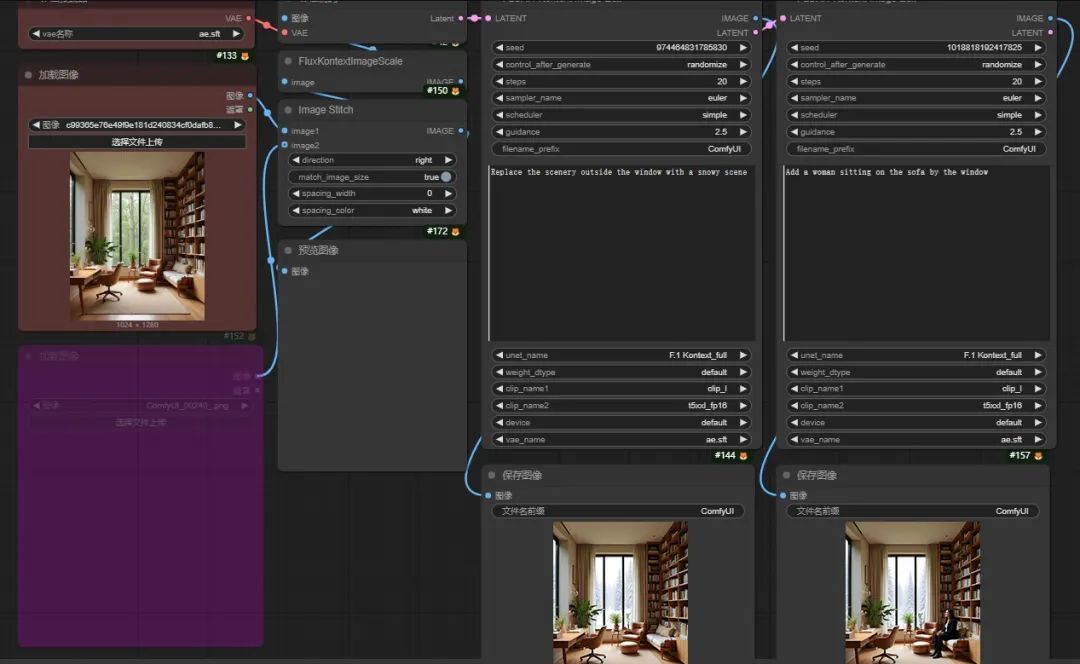Click the prompt box reading 'Add a woman sitting'
Viewport: 1080px width, 664px height.
coord(915,253)
